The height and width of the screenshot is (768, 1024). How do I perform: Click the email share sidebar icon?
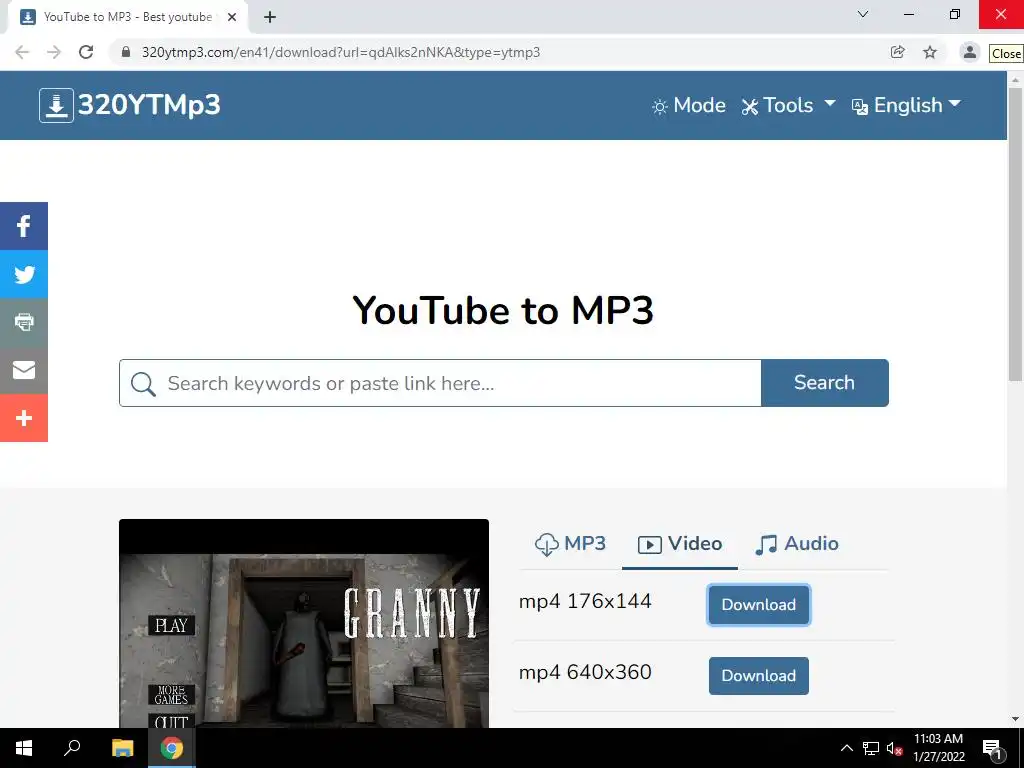tap(24, 370)
